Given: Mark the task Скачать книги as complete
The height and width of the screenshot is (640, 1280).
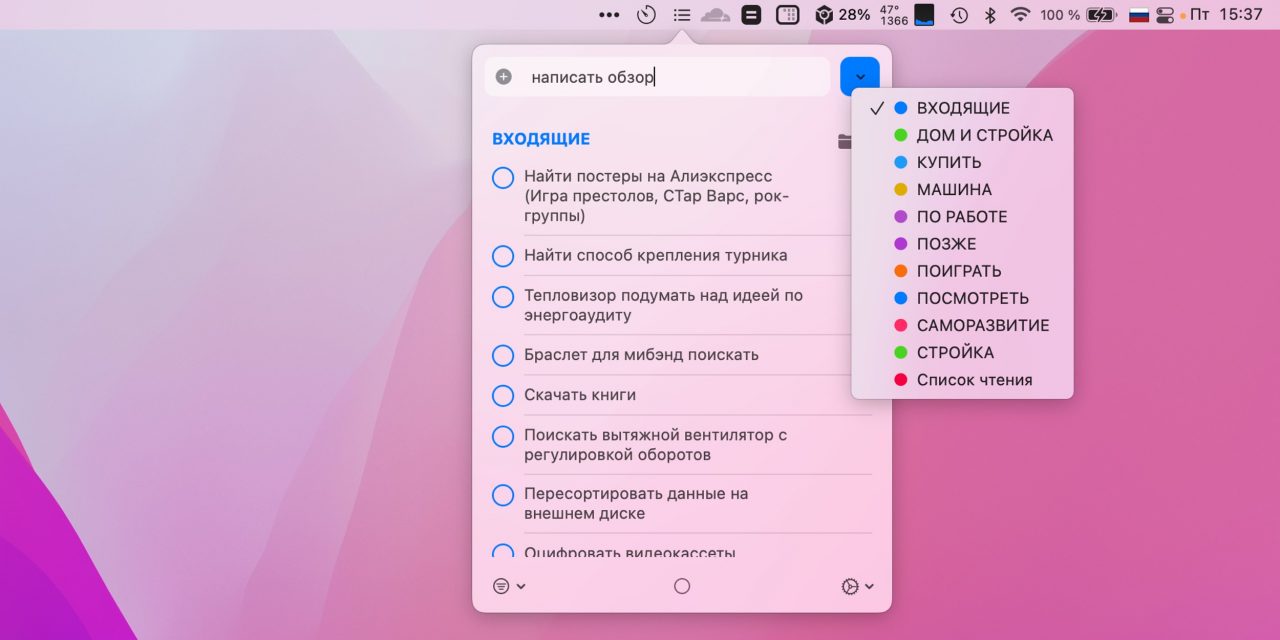Looking at the screenshot, I should tap(503, 395).
